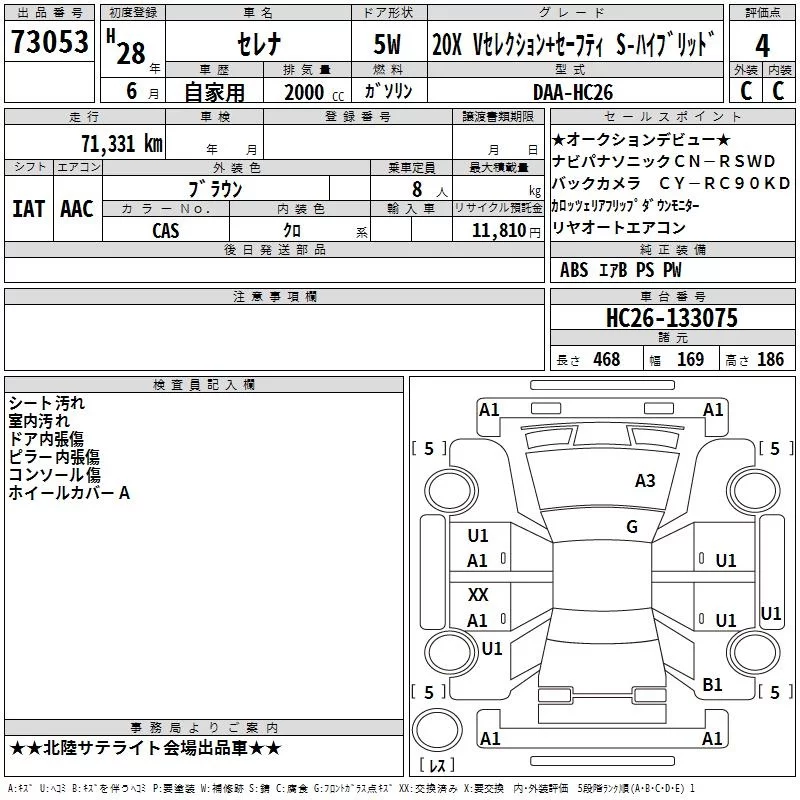
Task: Click the inspector note シート汚れ
Action: click(47, 404)
